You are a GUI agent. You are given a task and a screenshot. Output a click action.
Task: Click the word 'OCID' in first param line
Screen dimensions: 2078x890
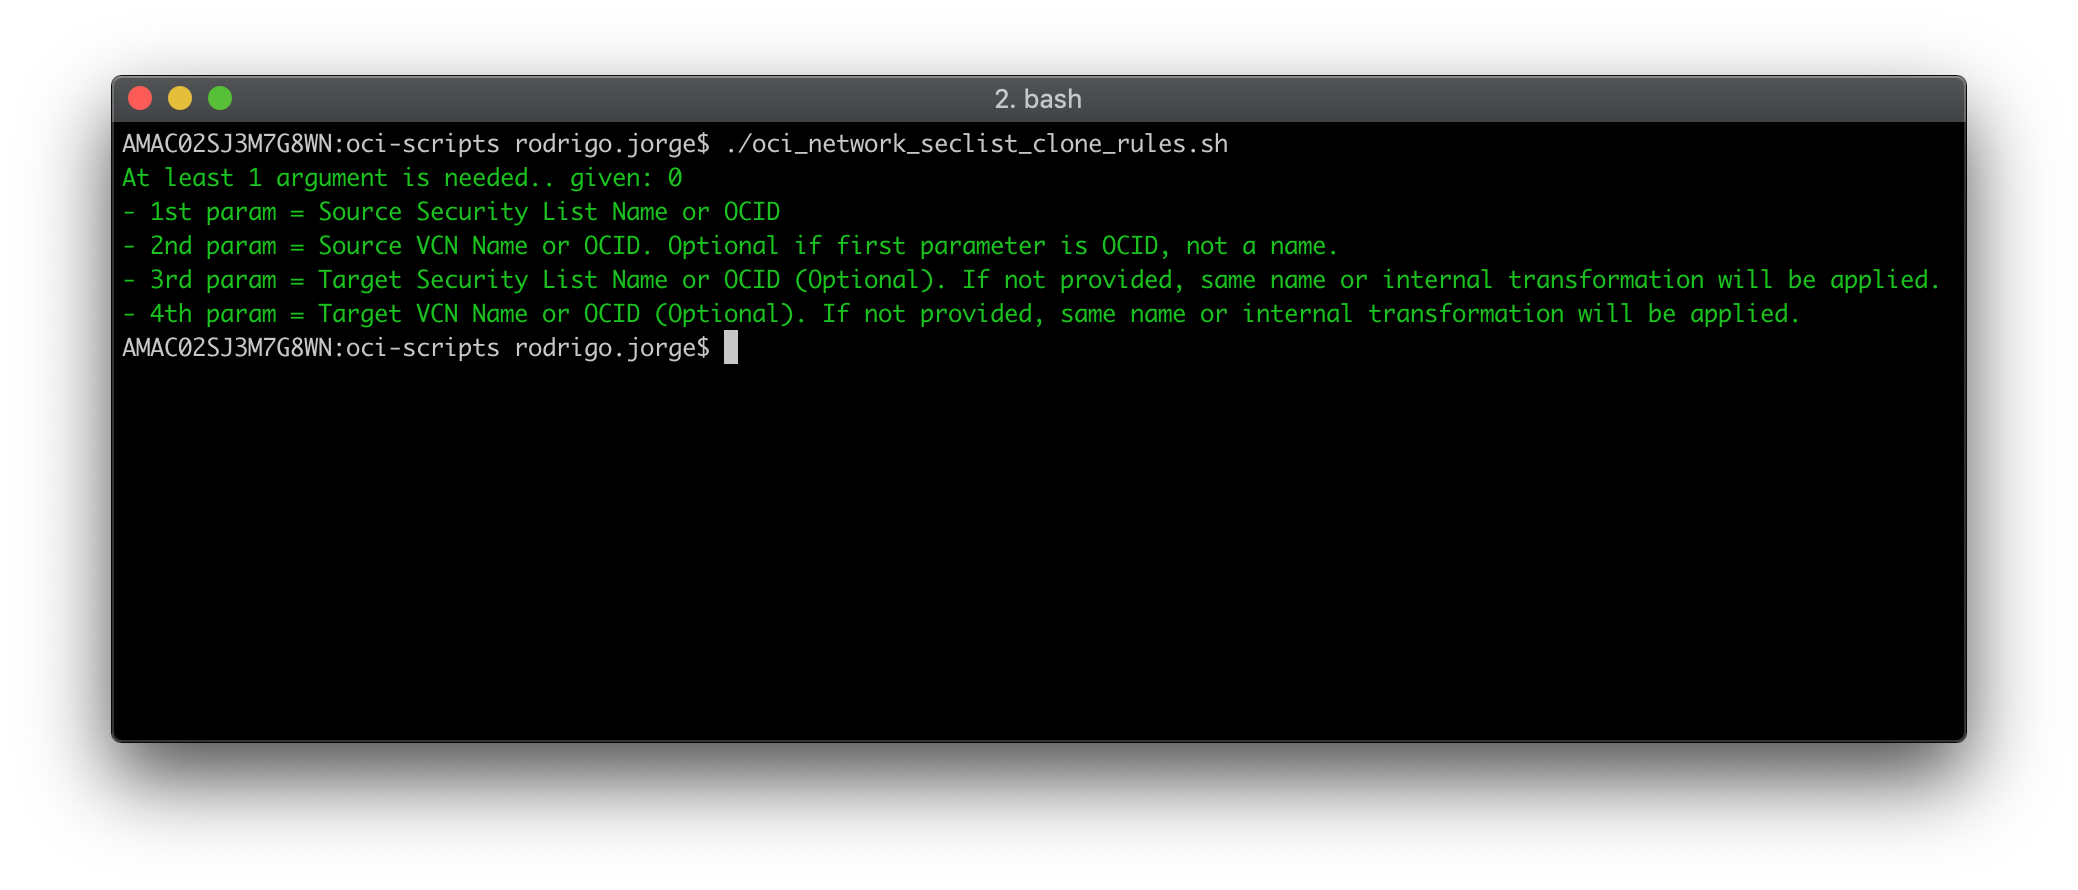click(x=752, y=212)
